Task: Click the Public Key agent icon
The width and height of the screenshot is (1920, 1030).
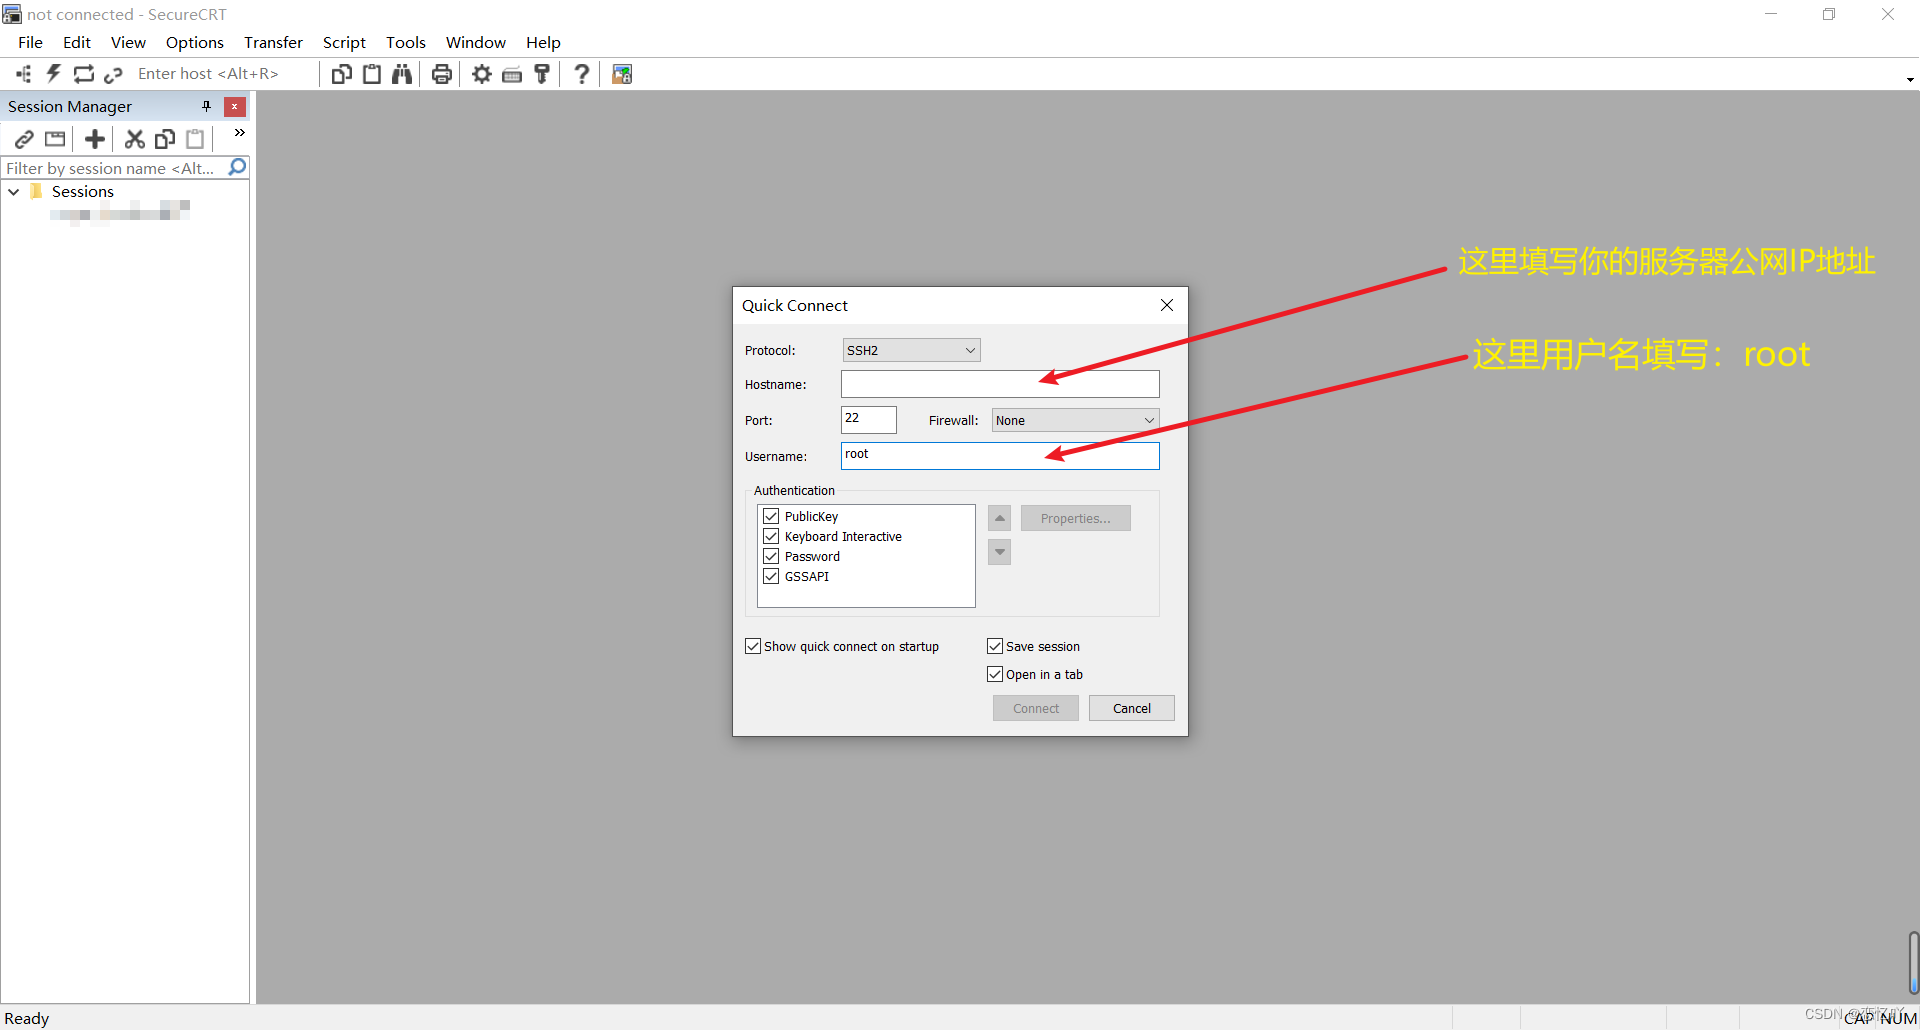Action: click(542, 74)
